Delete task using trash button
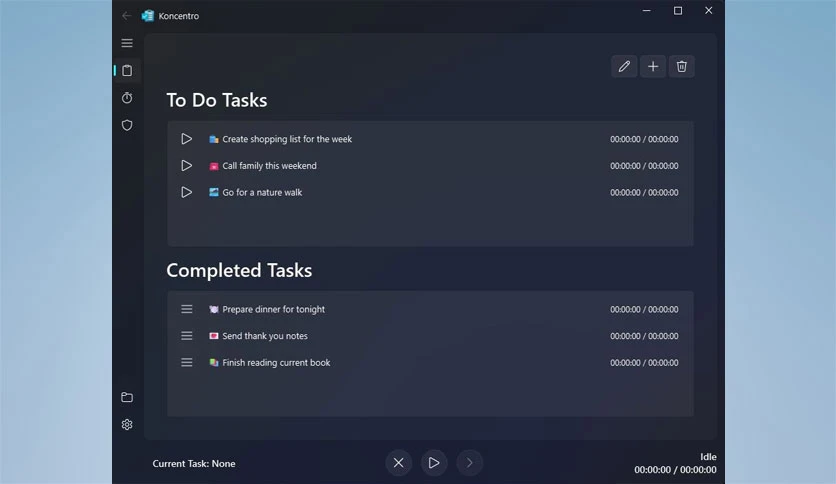This screenshot has width=836, height=484. (681, 67)
